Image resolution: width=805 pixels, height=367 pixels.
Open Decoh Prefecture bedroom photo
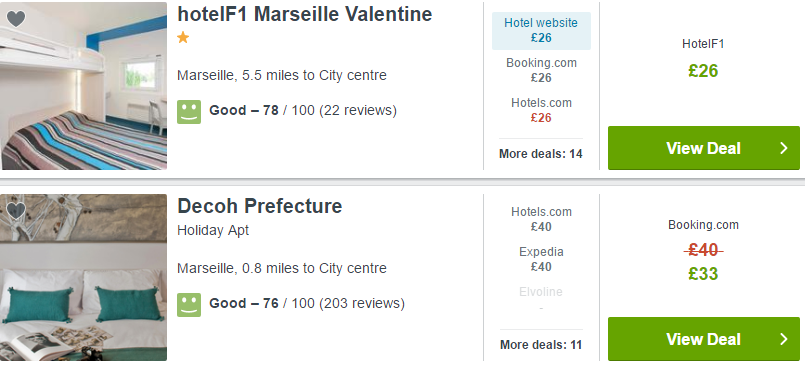[x=83, y=277]
